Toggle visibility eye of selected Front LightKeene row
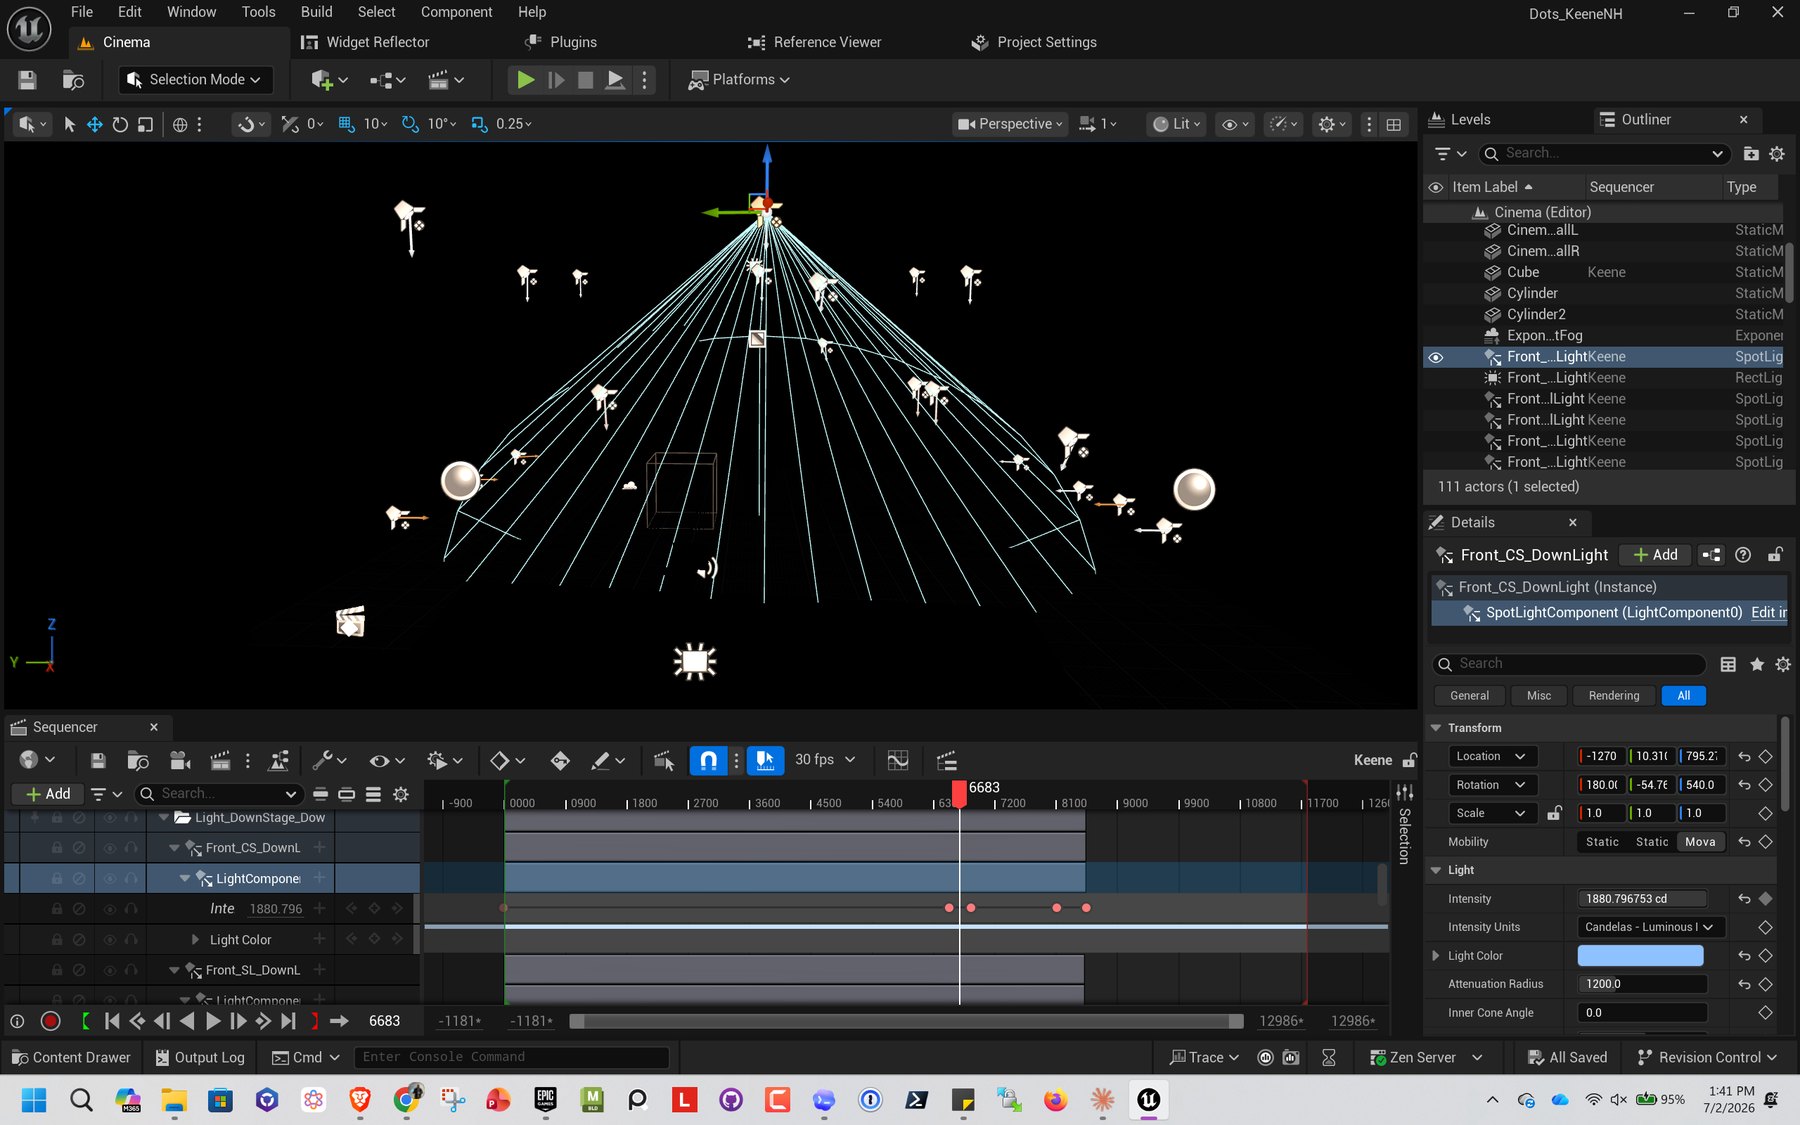The height and width of the screenshot is (1125, 1800). tap(1436, 357)
